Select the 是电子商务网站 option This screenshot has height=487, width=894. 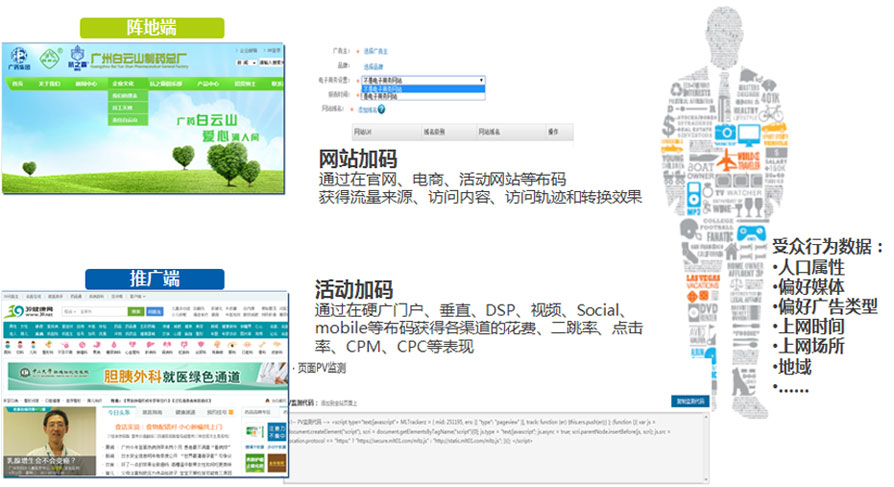423,96
